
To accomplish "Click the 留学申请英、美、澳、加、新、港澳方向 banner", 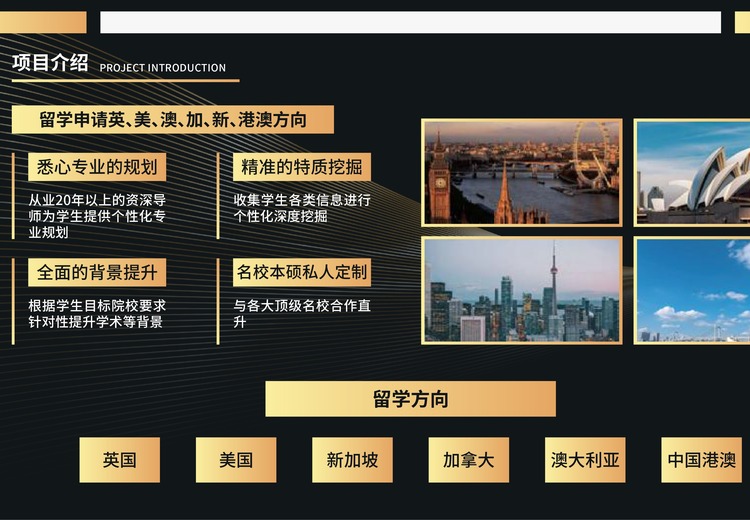I will coord(173,120).
